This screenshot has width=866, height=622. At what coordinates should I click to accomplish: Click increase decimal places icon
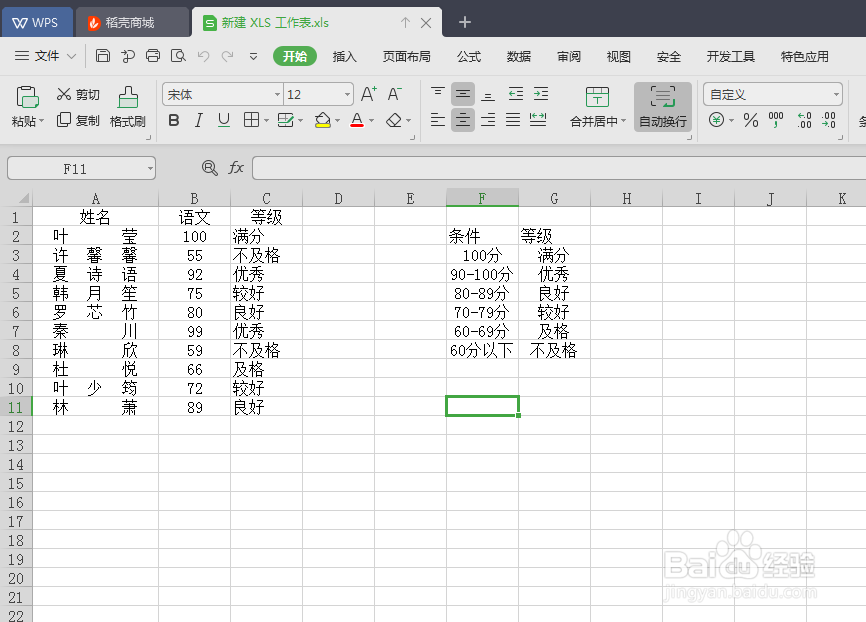tap(804, 120)
